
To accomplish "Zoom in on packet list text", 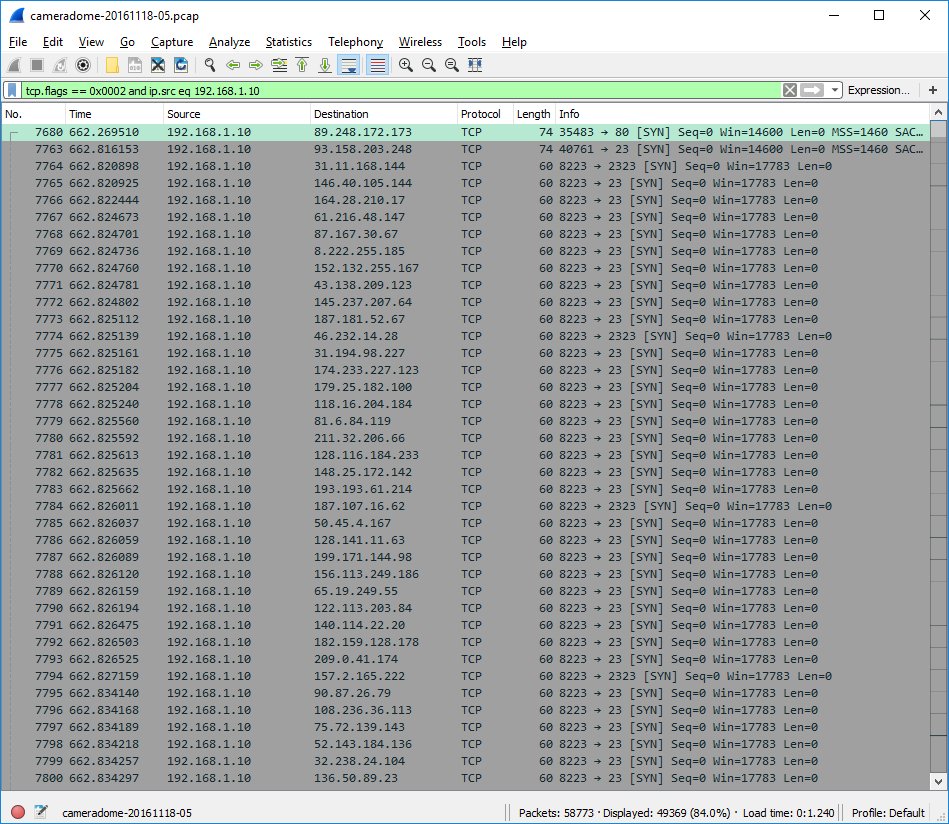I will point(406,65).
